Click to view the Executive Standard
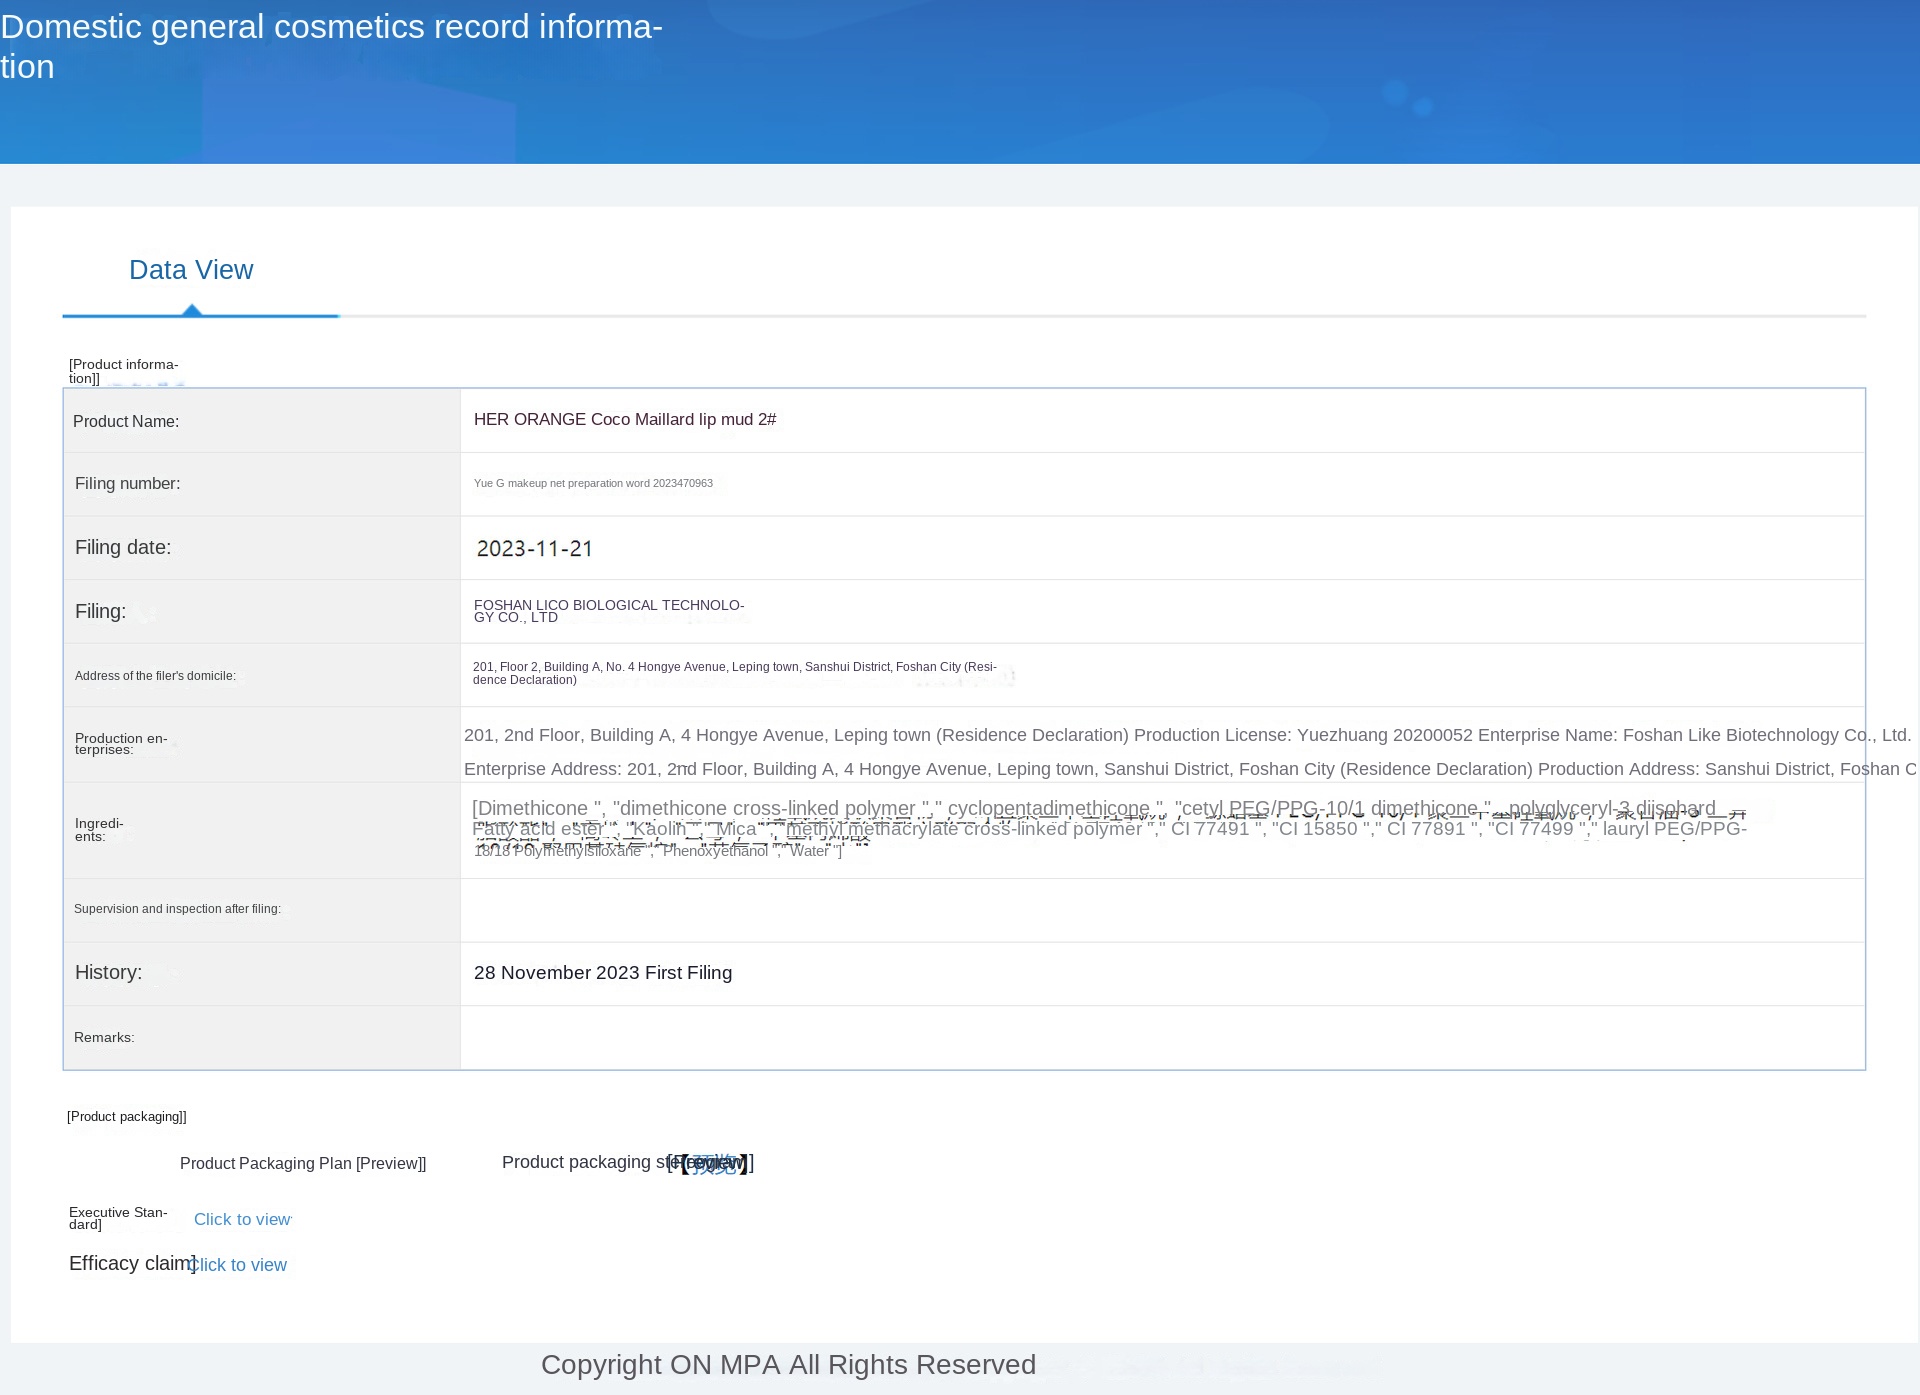This screenshot has width=1920, height=1395. tap(242, 1219)
